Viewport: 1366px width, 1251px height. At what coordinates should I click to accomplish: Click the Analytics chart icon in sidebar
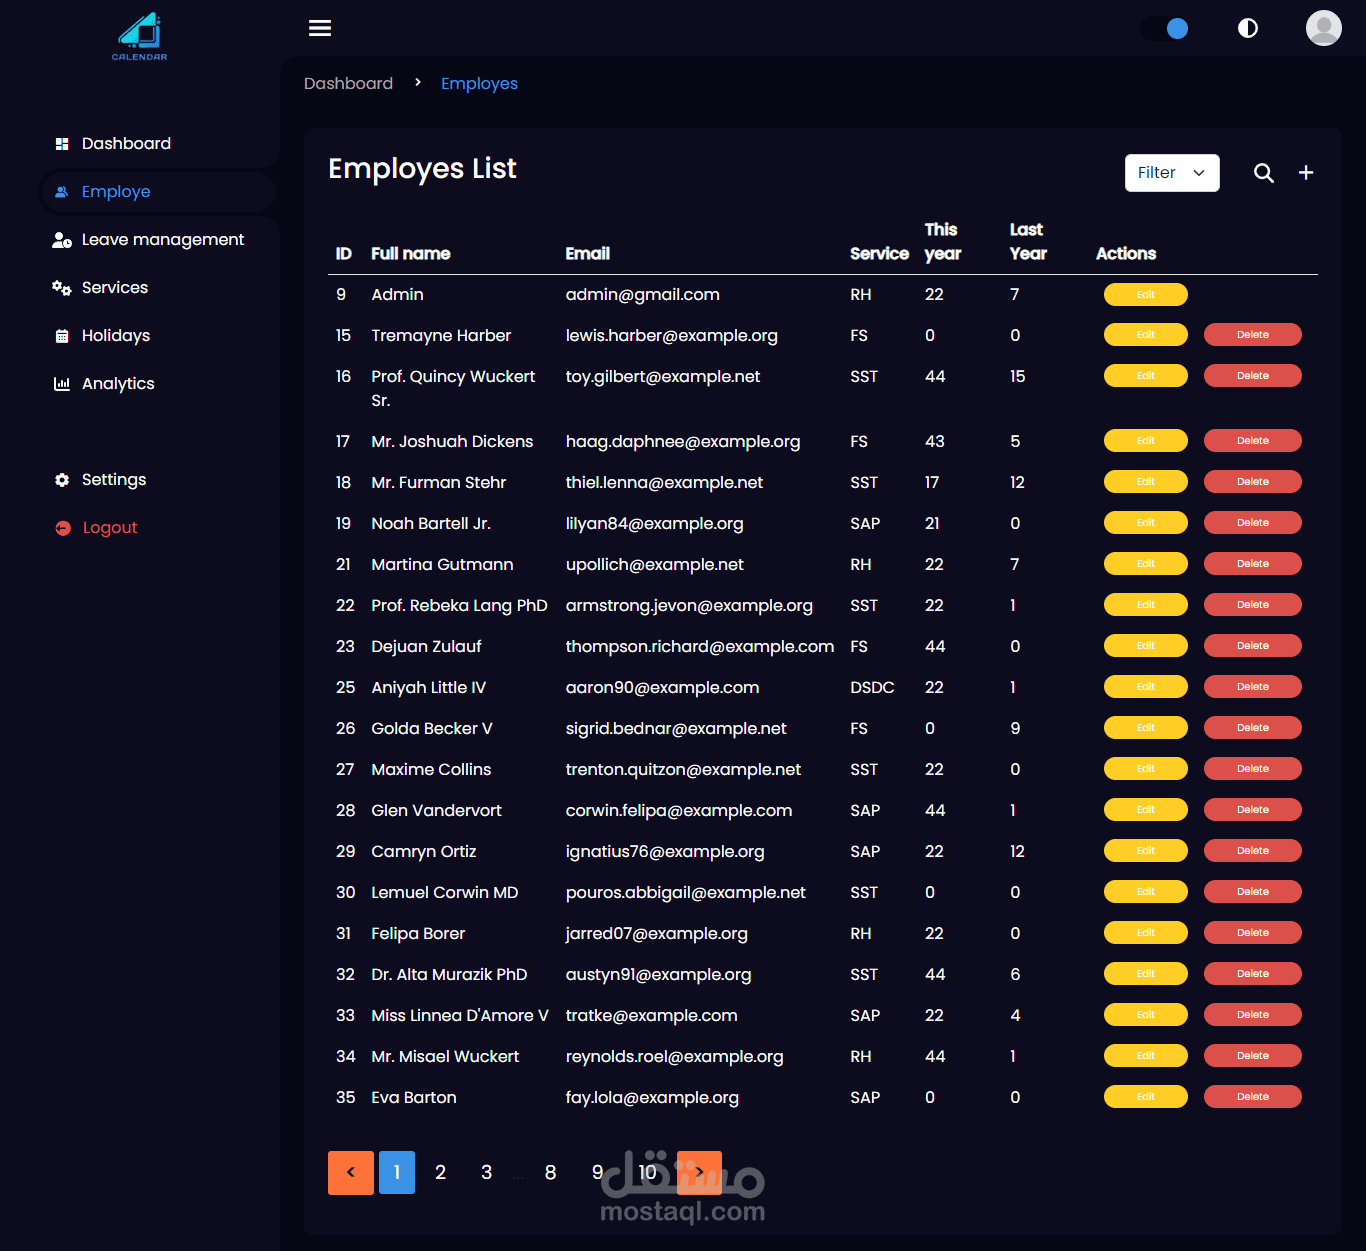[62, 384]
